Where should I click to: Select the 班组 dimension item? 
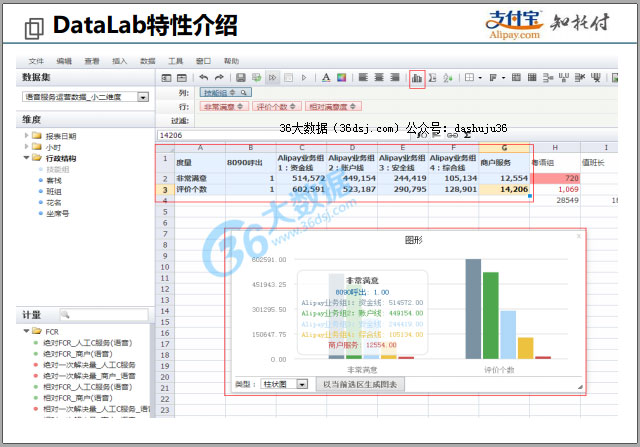tap(53, 191)
